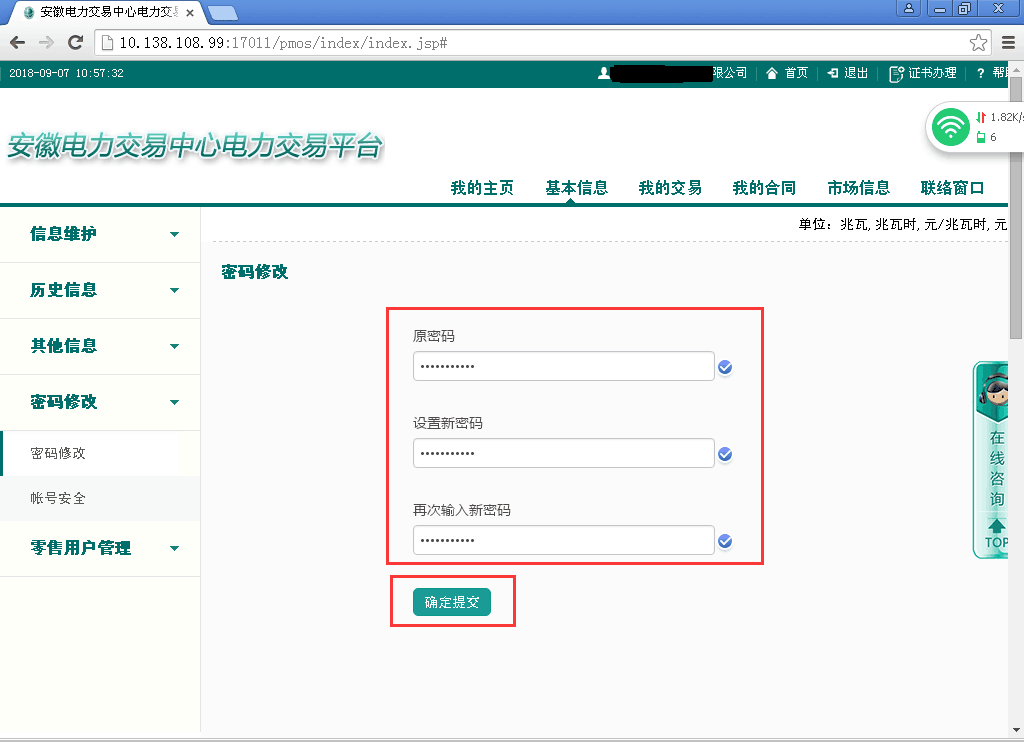Click validation checkmark beside 原密码 field
This screenshot has height=742, width=1024.
coord(726,368)
